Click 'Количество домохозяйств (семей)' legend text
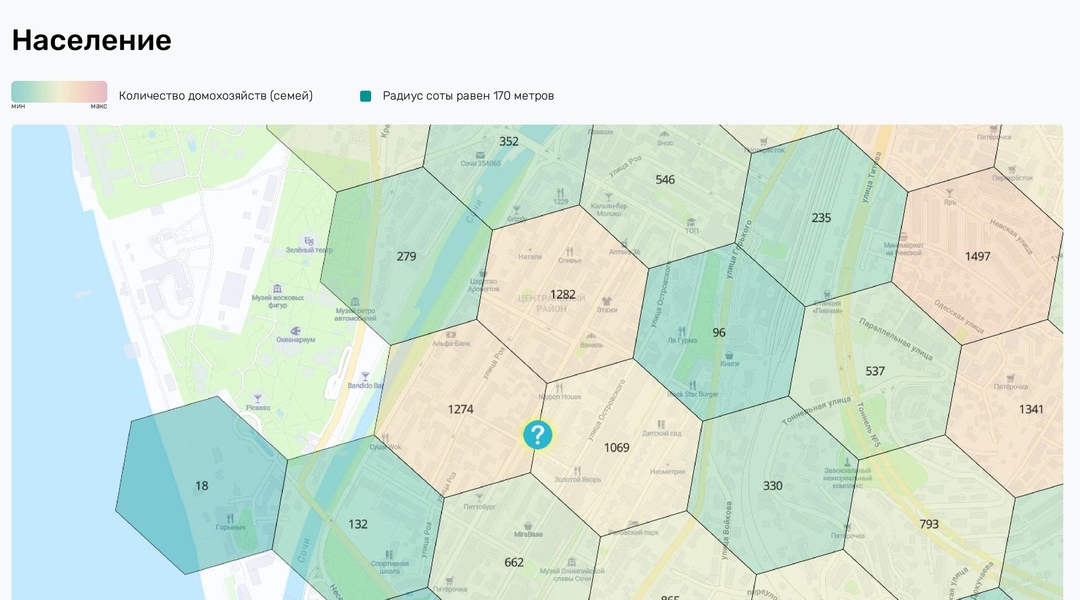 pos(216,96)
